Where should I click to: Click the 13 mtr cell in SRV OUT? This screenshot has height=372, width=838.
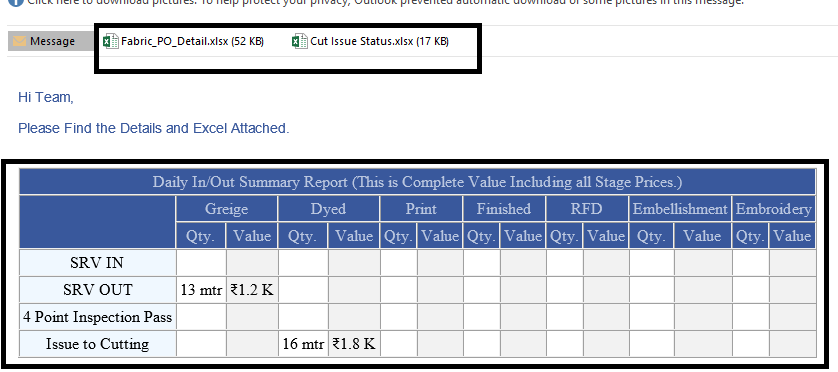[201, 290]
